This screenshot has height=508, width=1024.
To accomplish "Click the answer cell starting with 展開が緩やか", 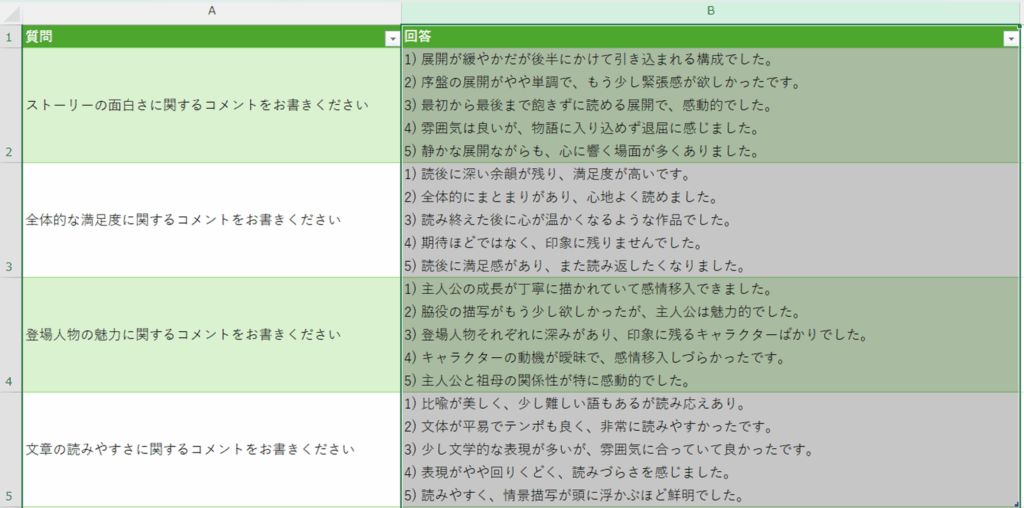I will point(711,105).
